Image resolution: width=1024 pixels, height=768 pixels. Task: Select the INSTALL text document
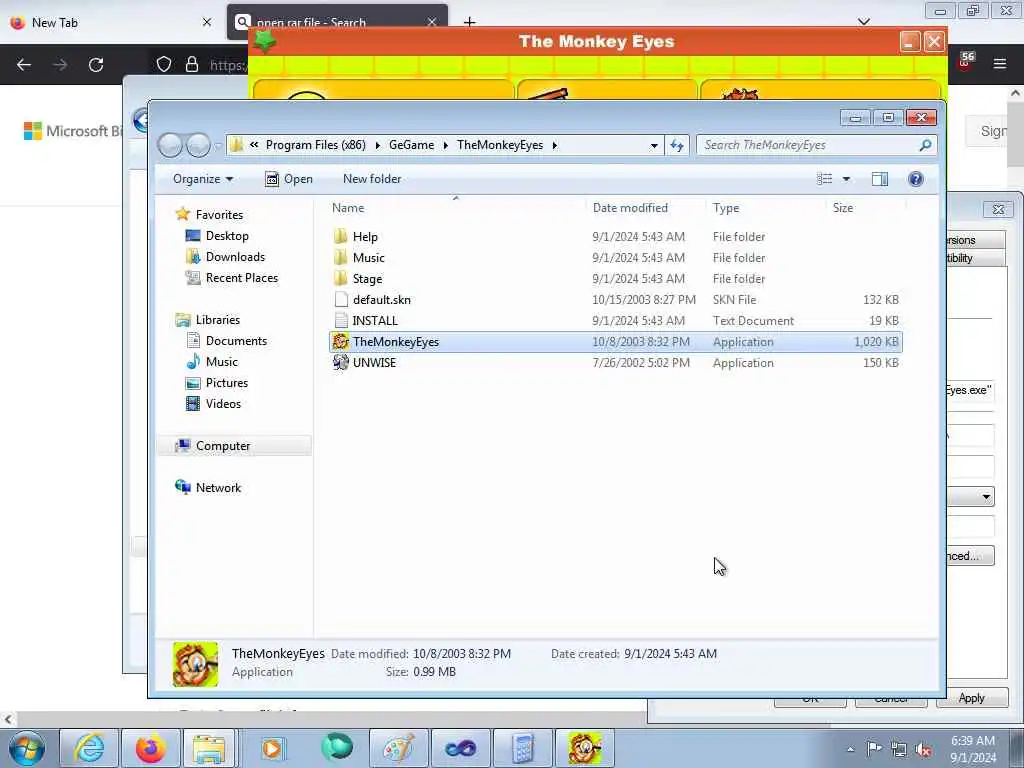[x=375, y=321]
